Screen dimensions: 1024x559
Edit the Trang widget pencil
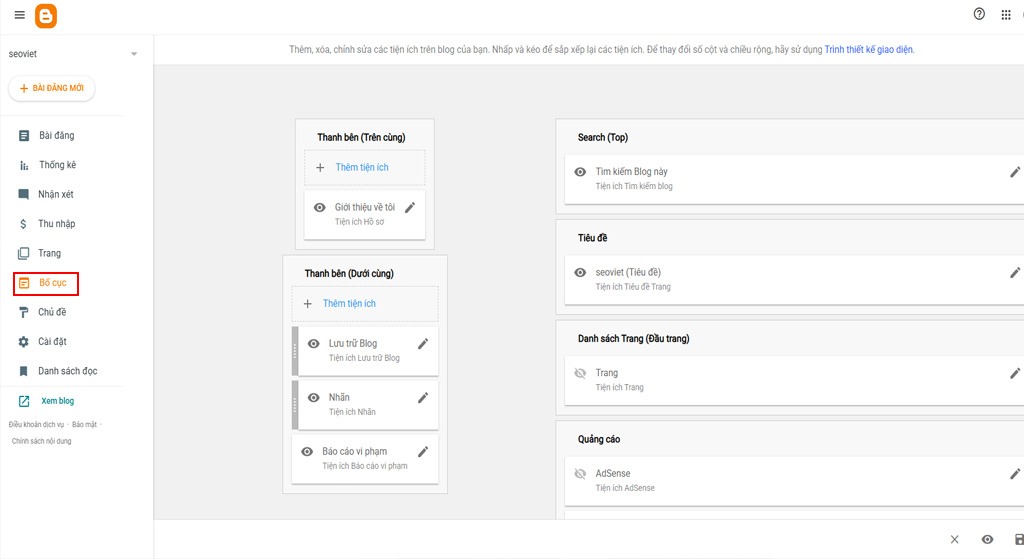pos(1015,374)
